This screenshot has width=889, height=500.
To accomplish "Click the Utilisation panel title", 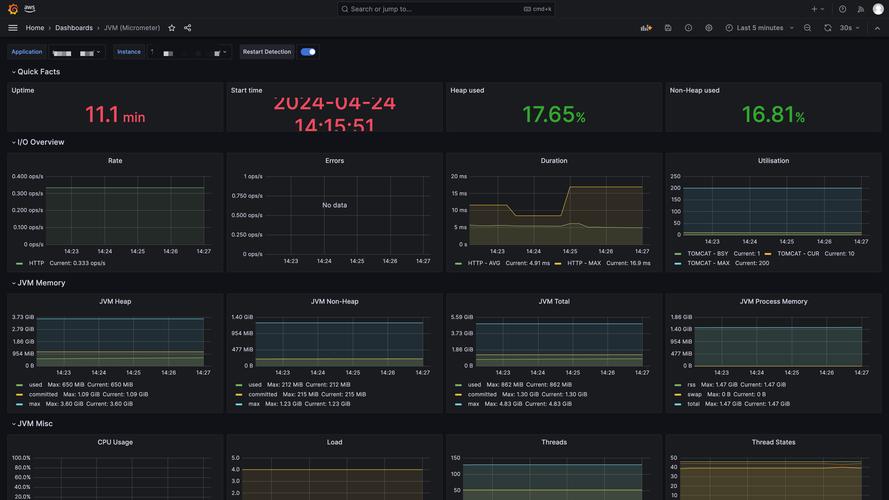I will point(773,161).
